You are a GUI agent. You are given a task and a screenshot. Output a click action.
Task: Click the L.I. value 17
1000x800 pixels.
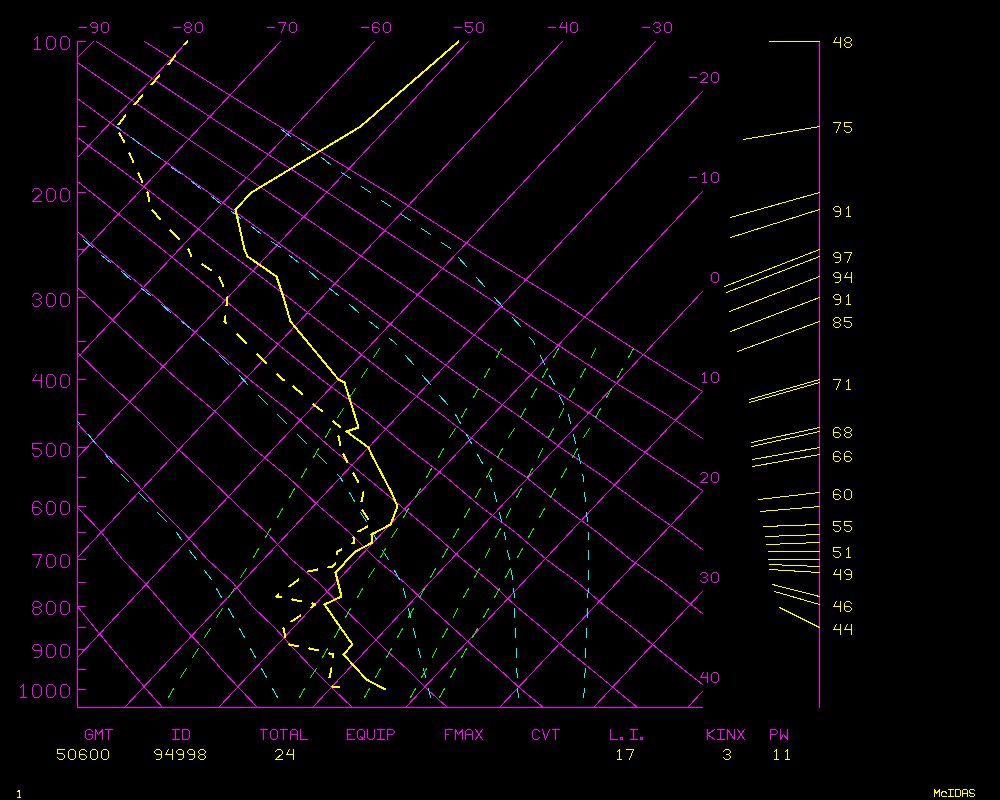point(625,755)
